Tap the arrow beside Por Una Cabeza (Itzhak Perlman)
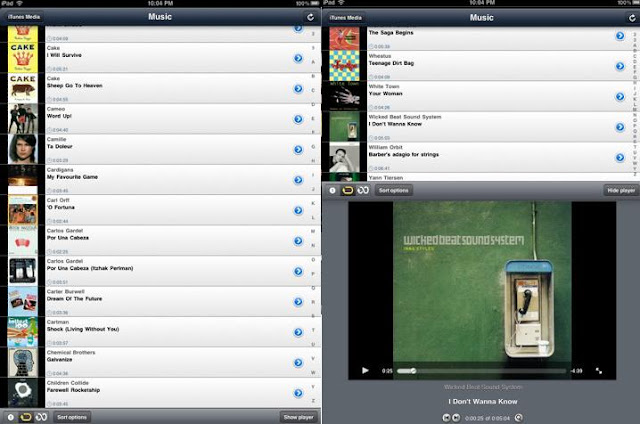 pyautogui.click(x=298, y=271)
